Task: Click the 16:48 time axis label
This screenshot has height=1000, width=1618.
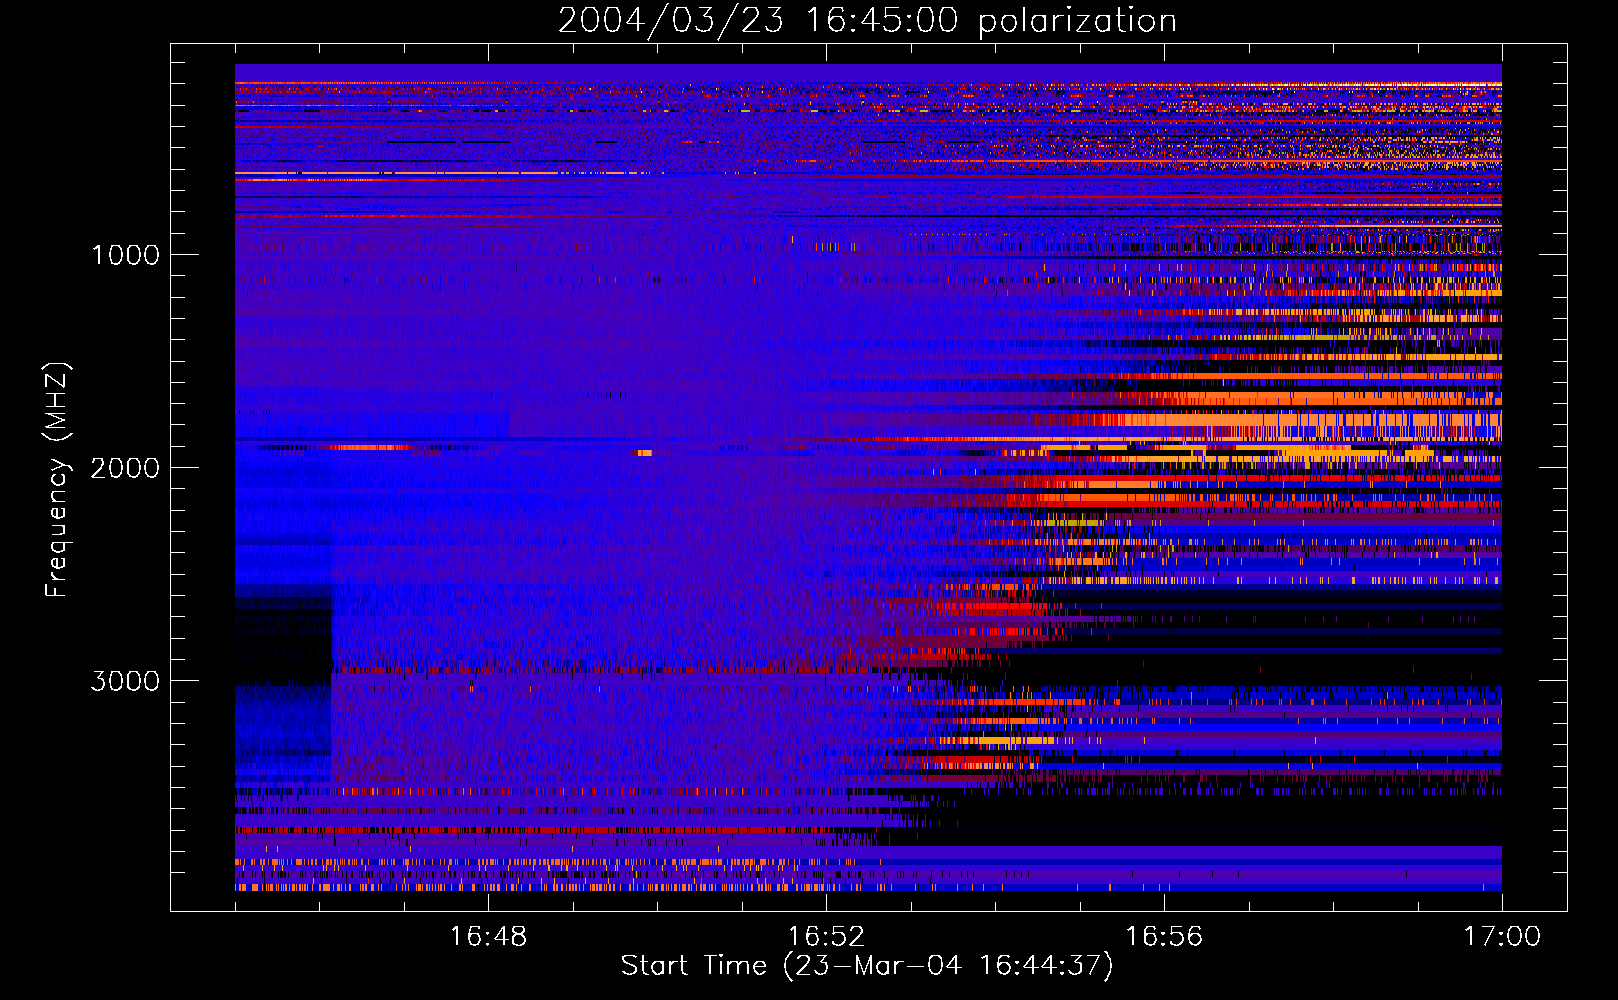Action: coord(488,937)
